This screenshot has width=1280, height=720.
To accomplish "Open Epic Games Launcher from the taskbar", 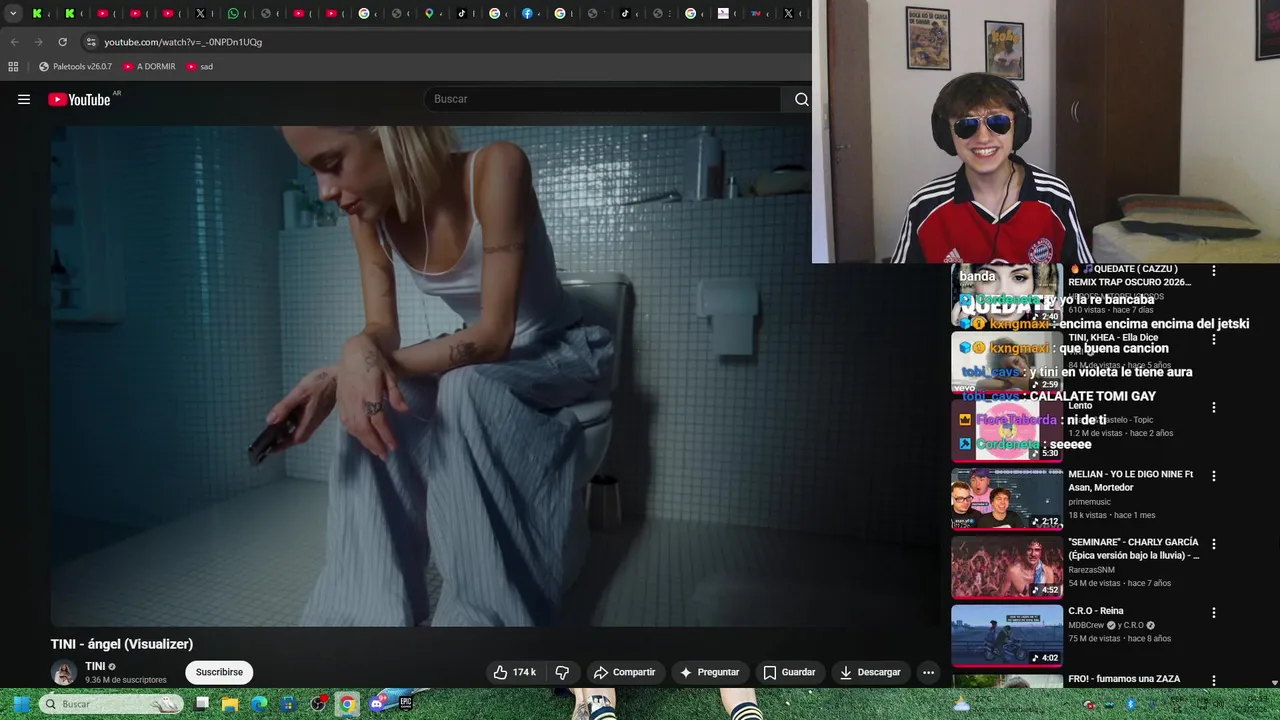I will tap(405, 704).
